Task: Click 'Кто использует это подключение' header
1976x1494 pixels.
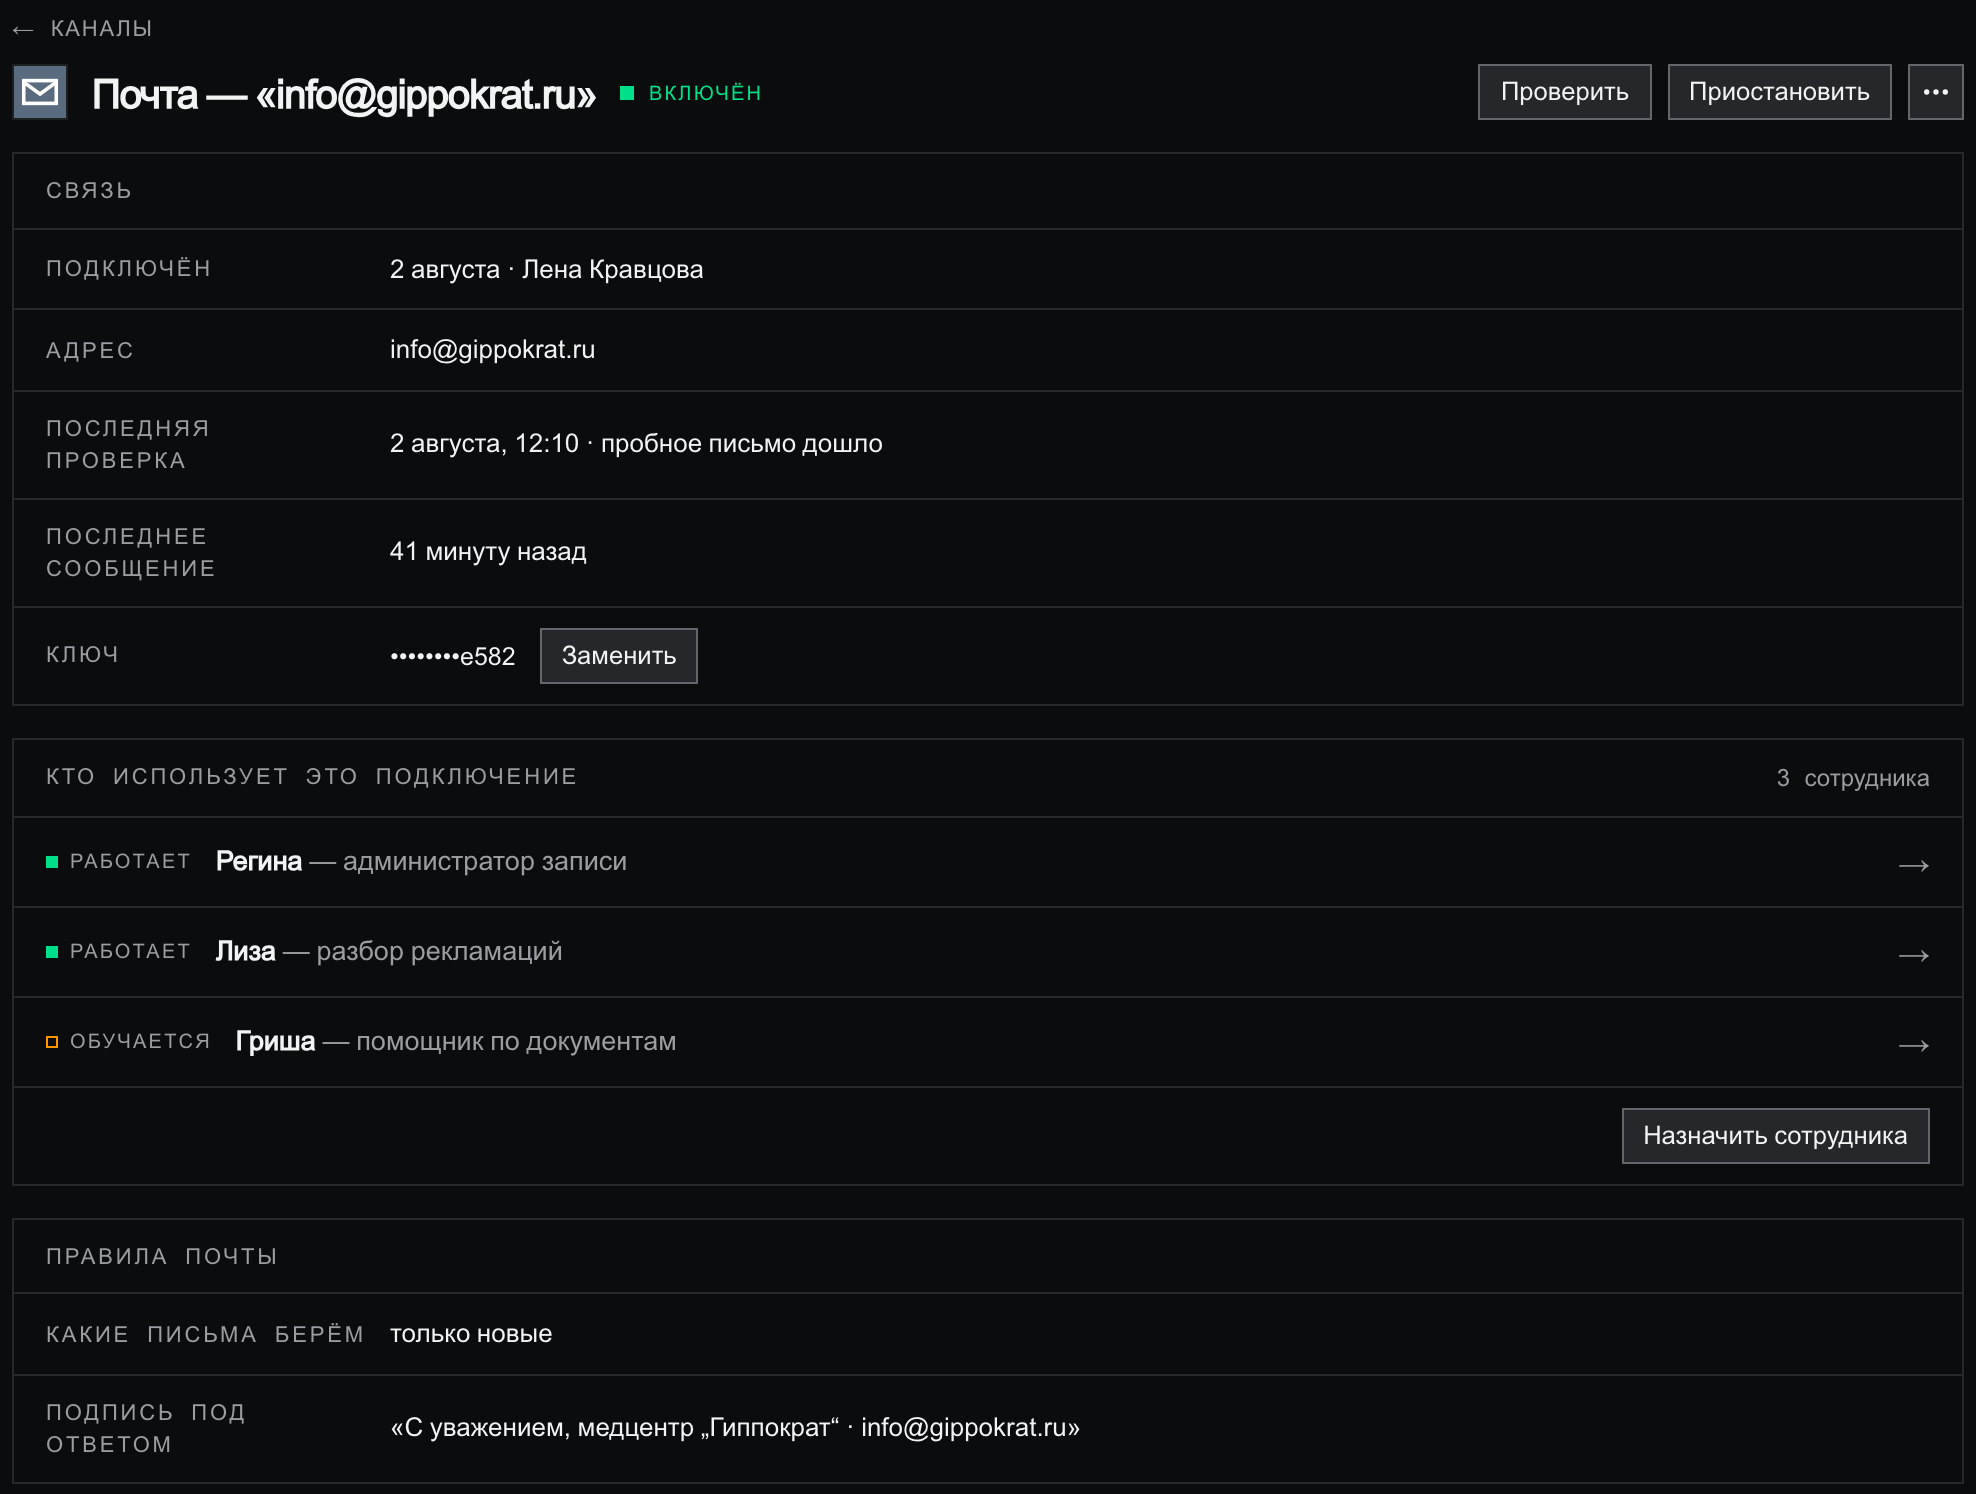Action: click(312, 777)
